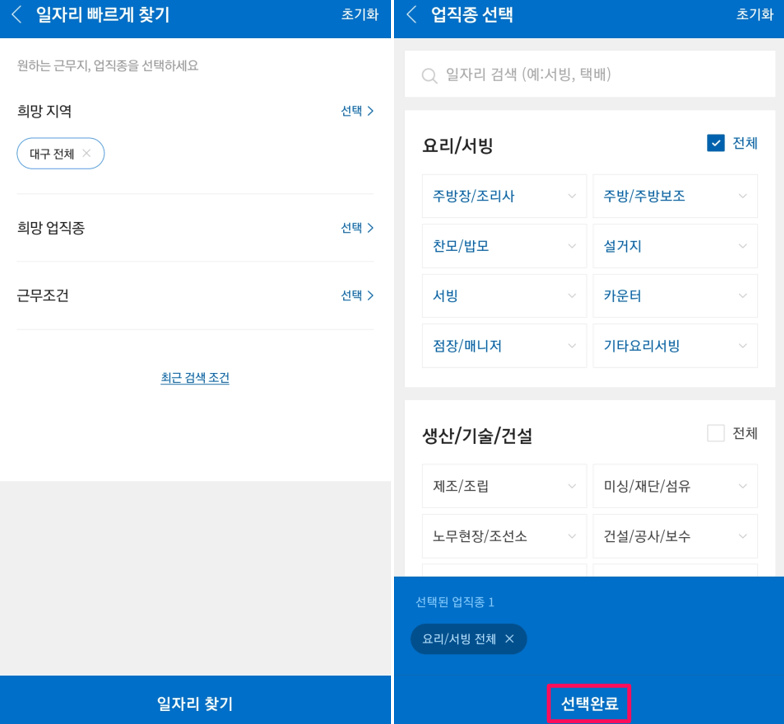
Task: Remove the 대구 전체 region chip
Action: click(86, 153)
